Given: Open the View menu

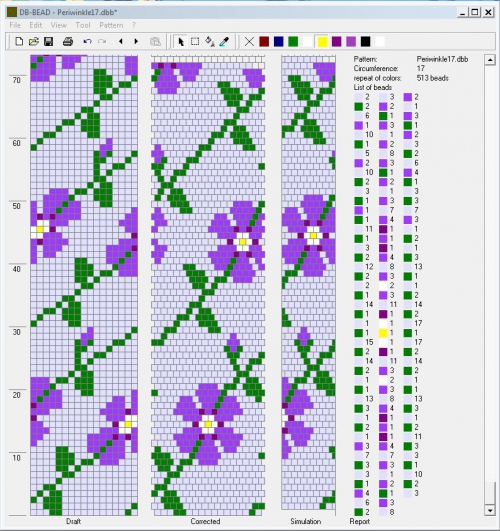Looking at the screenshot, I should click(59, 25).
